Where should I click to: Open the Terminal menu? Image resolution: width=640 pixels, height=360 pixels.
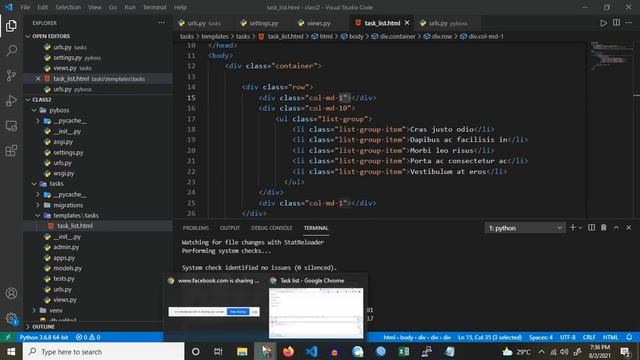tap(155, 7)
